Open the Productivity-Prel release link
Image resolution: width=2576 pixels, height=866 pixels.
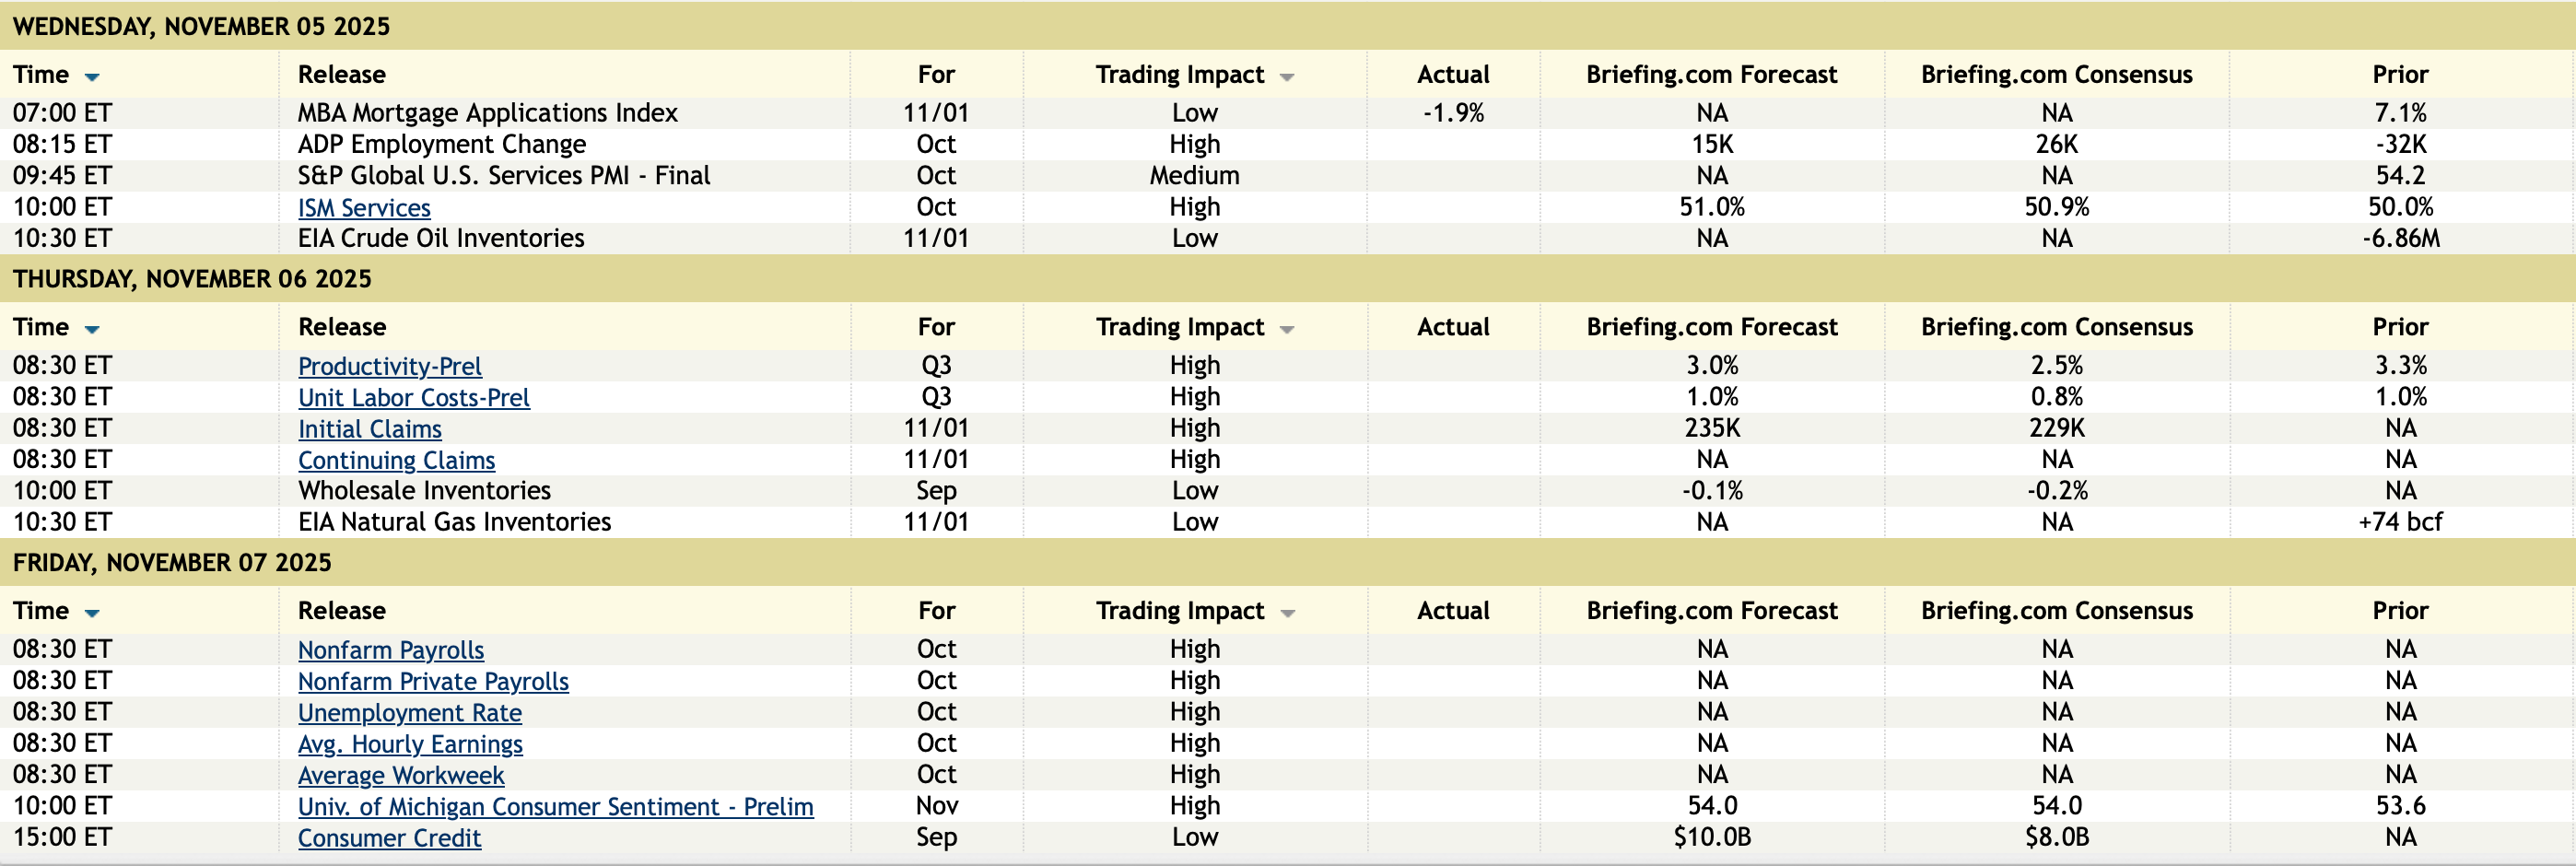pos(389,366)
